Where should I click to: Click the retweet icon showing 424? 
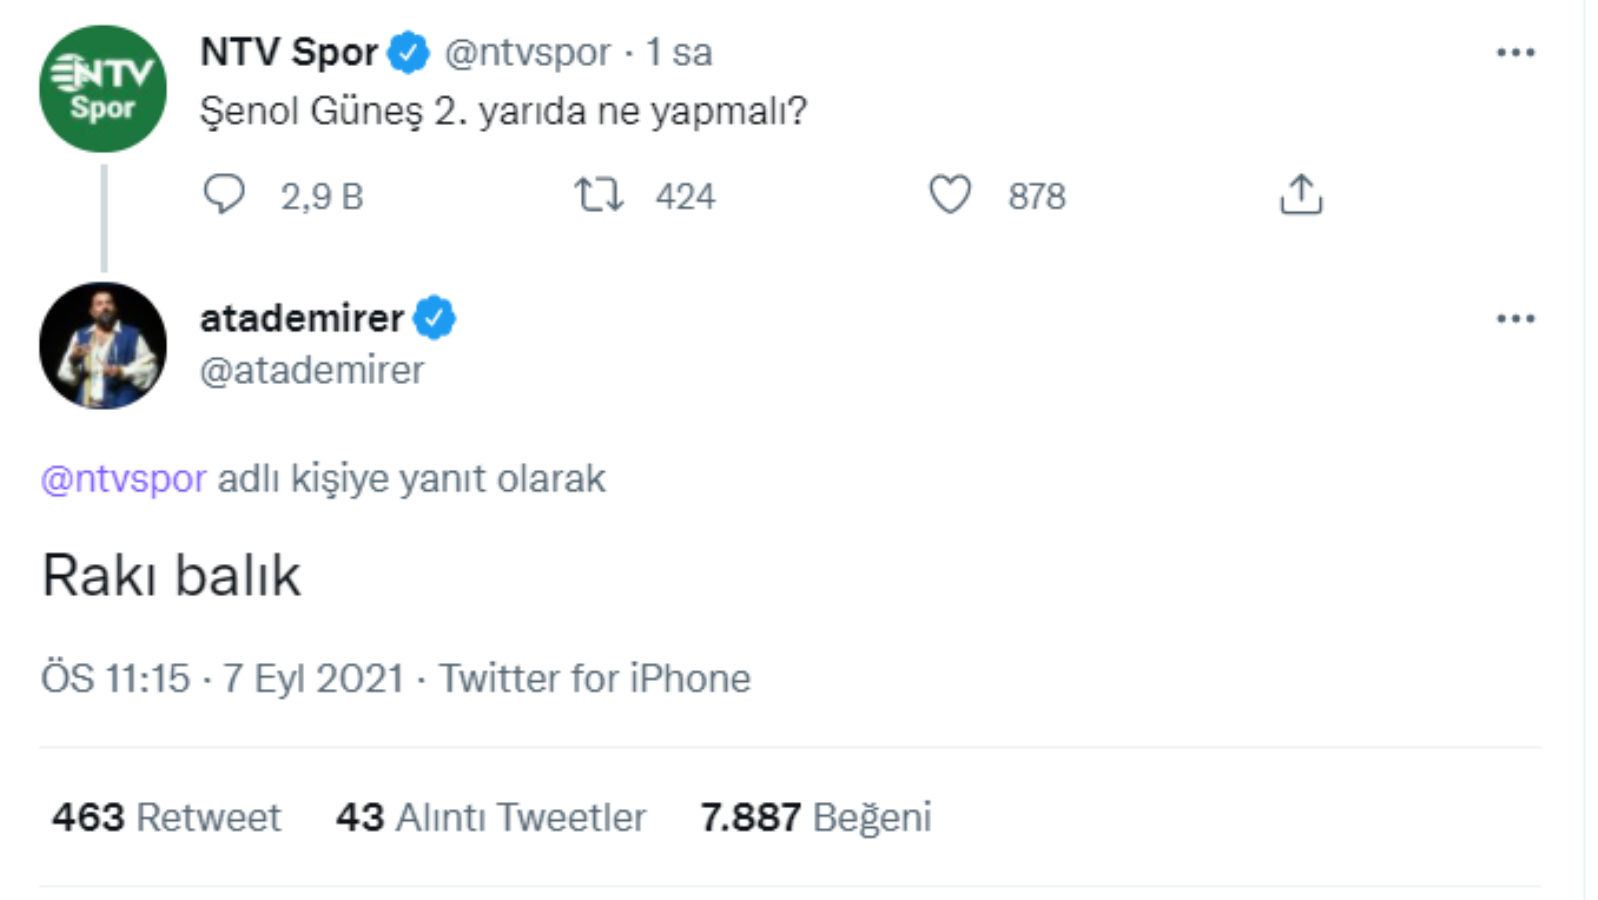point(600,196)
